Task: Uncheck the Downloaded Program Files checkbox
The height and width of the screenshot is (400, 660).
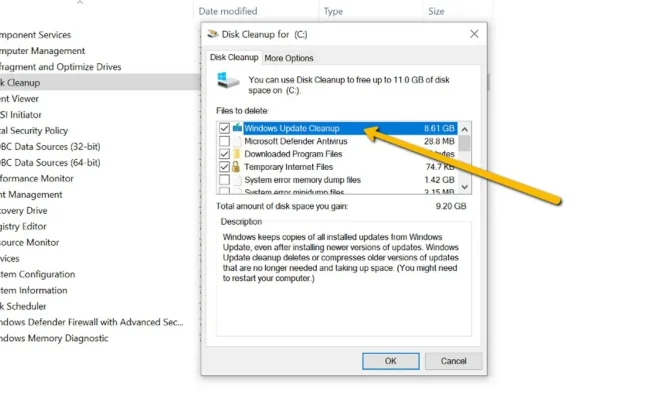Action: [x=224, y=154]
